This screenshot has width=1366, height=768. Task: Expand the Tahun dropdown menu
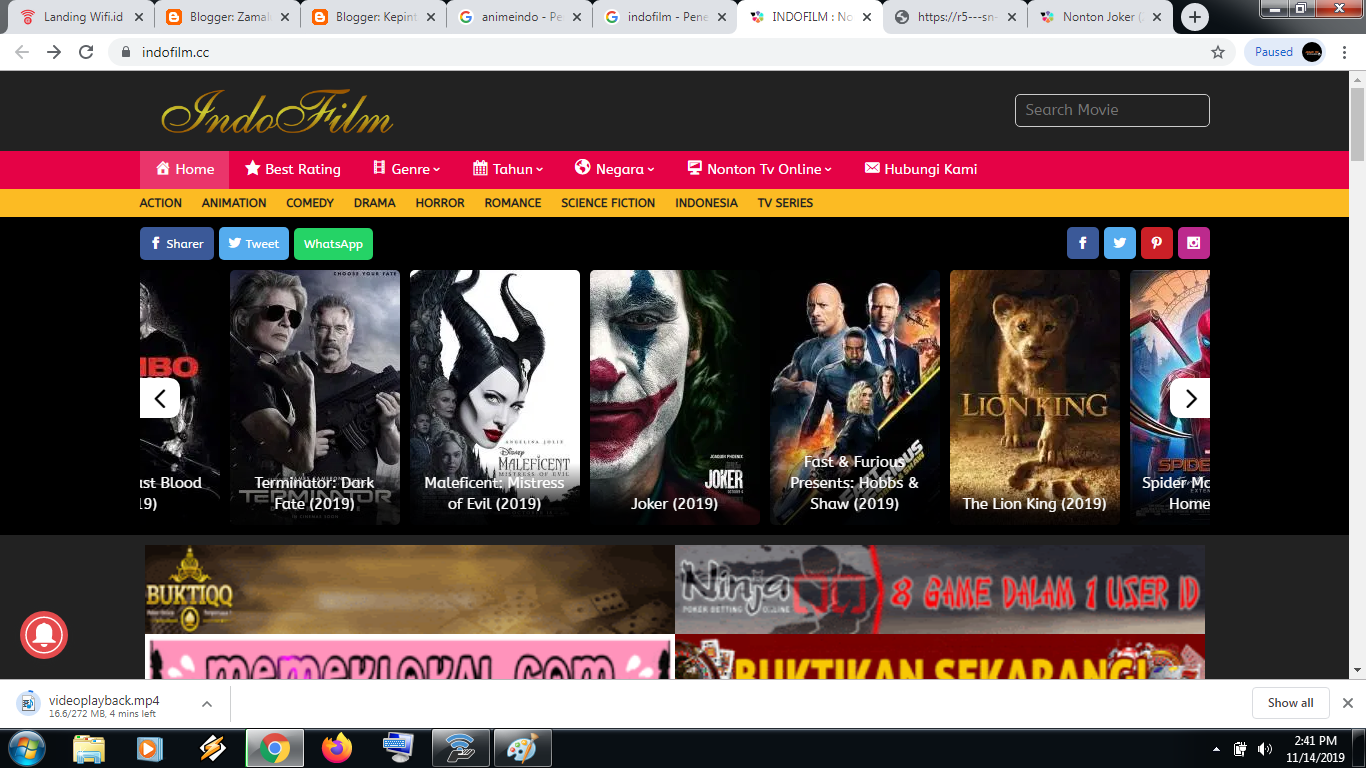(508, 169)
